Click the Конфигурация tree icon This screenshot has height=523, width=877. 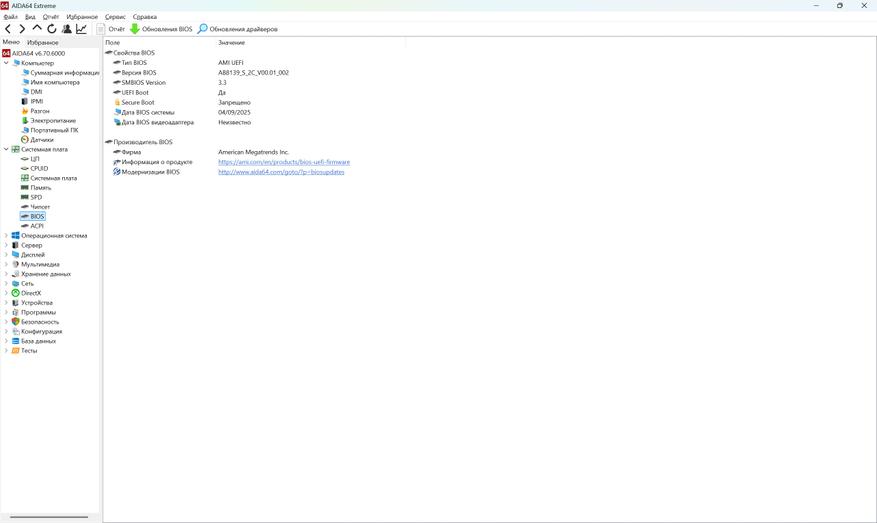coord(16,331)
